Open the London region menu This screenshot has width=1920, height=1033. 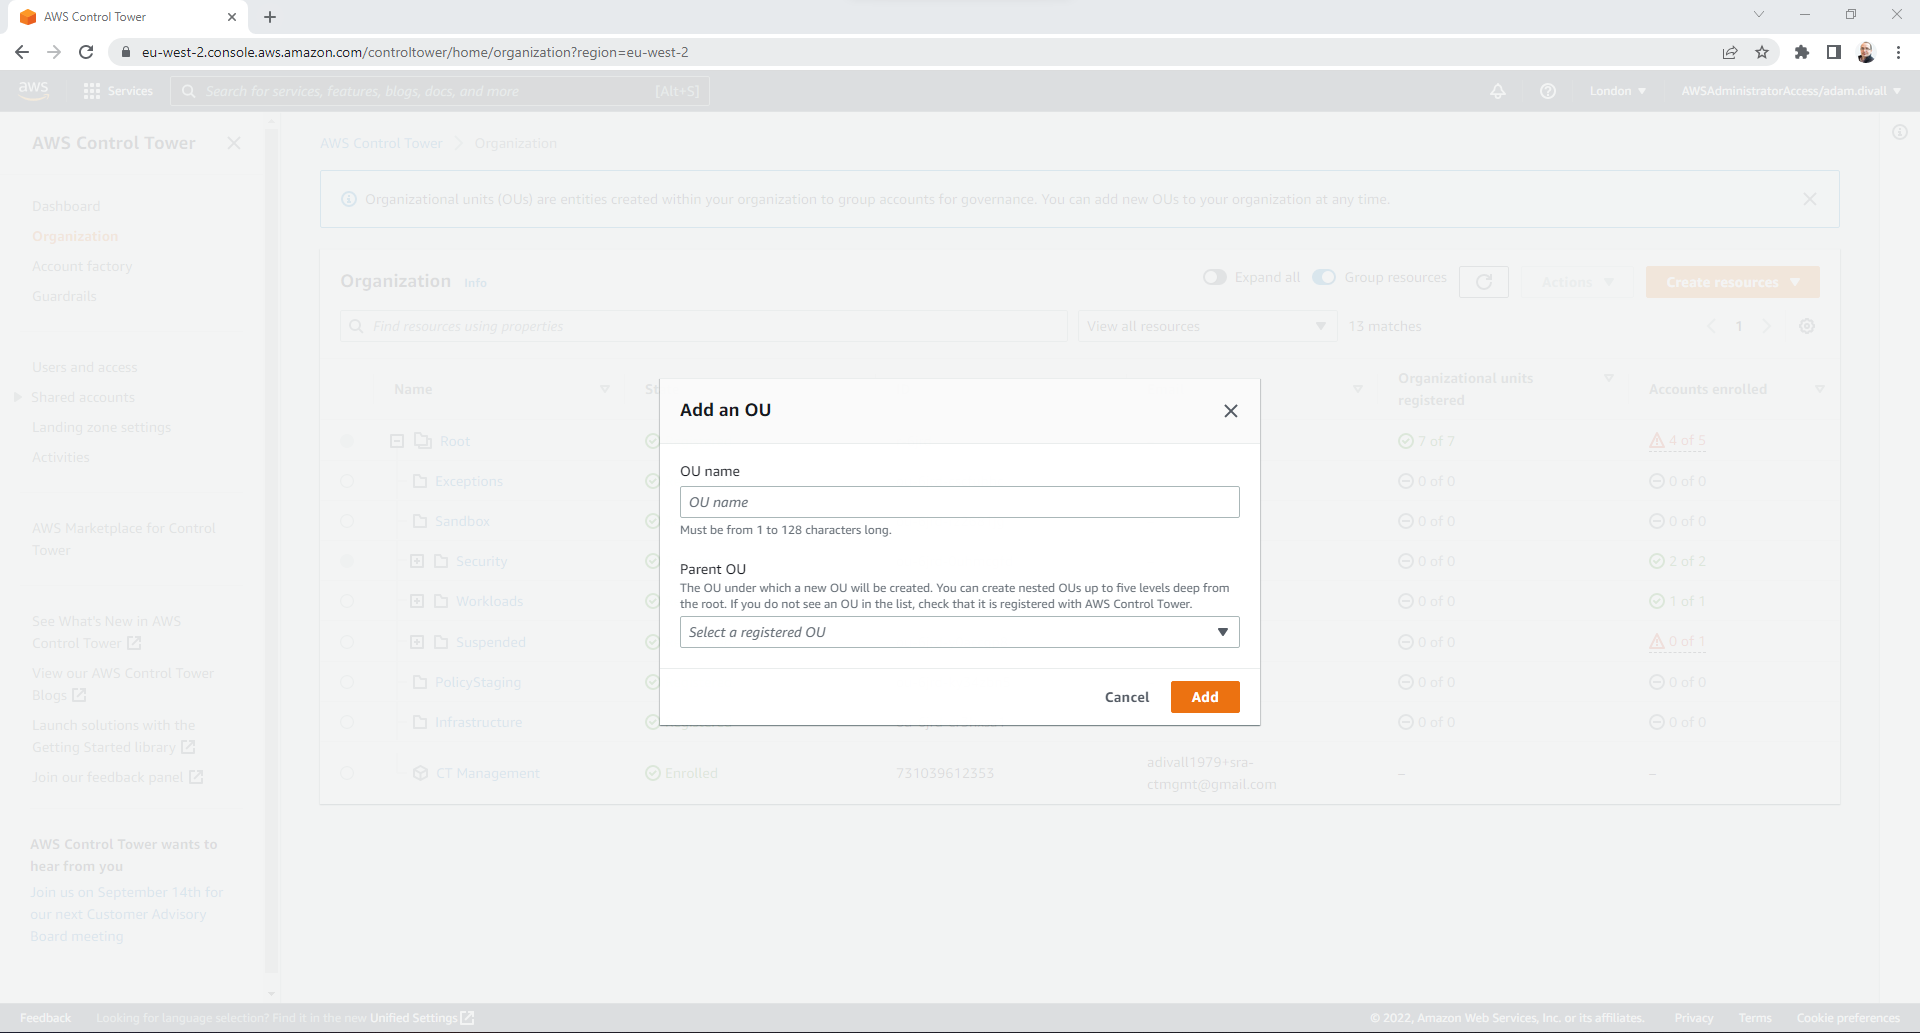[1616, 90]
